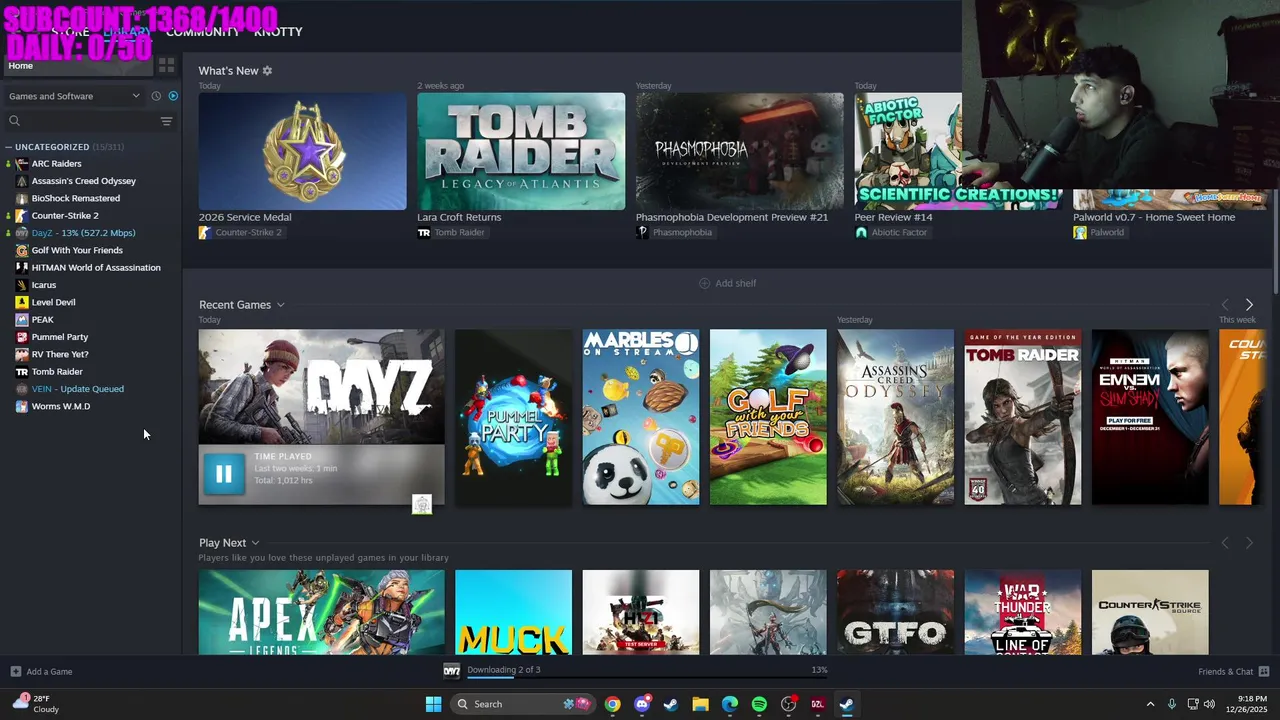
Task: Expand the Play Next shelf dropdown
Action: (255, 543)
